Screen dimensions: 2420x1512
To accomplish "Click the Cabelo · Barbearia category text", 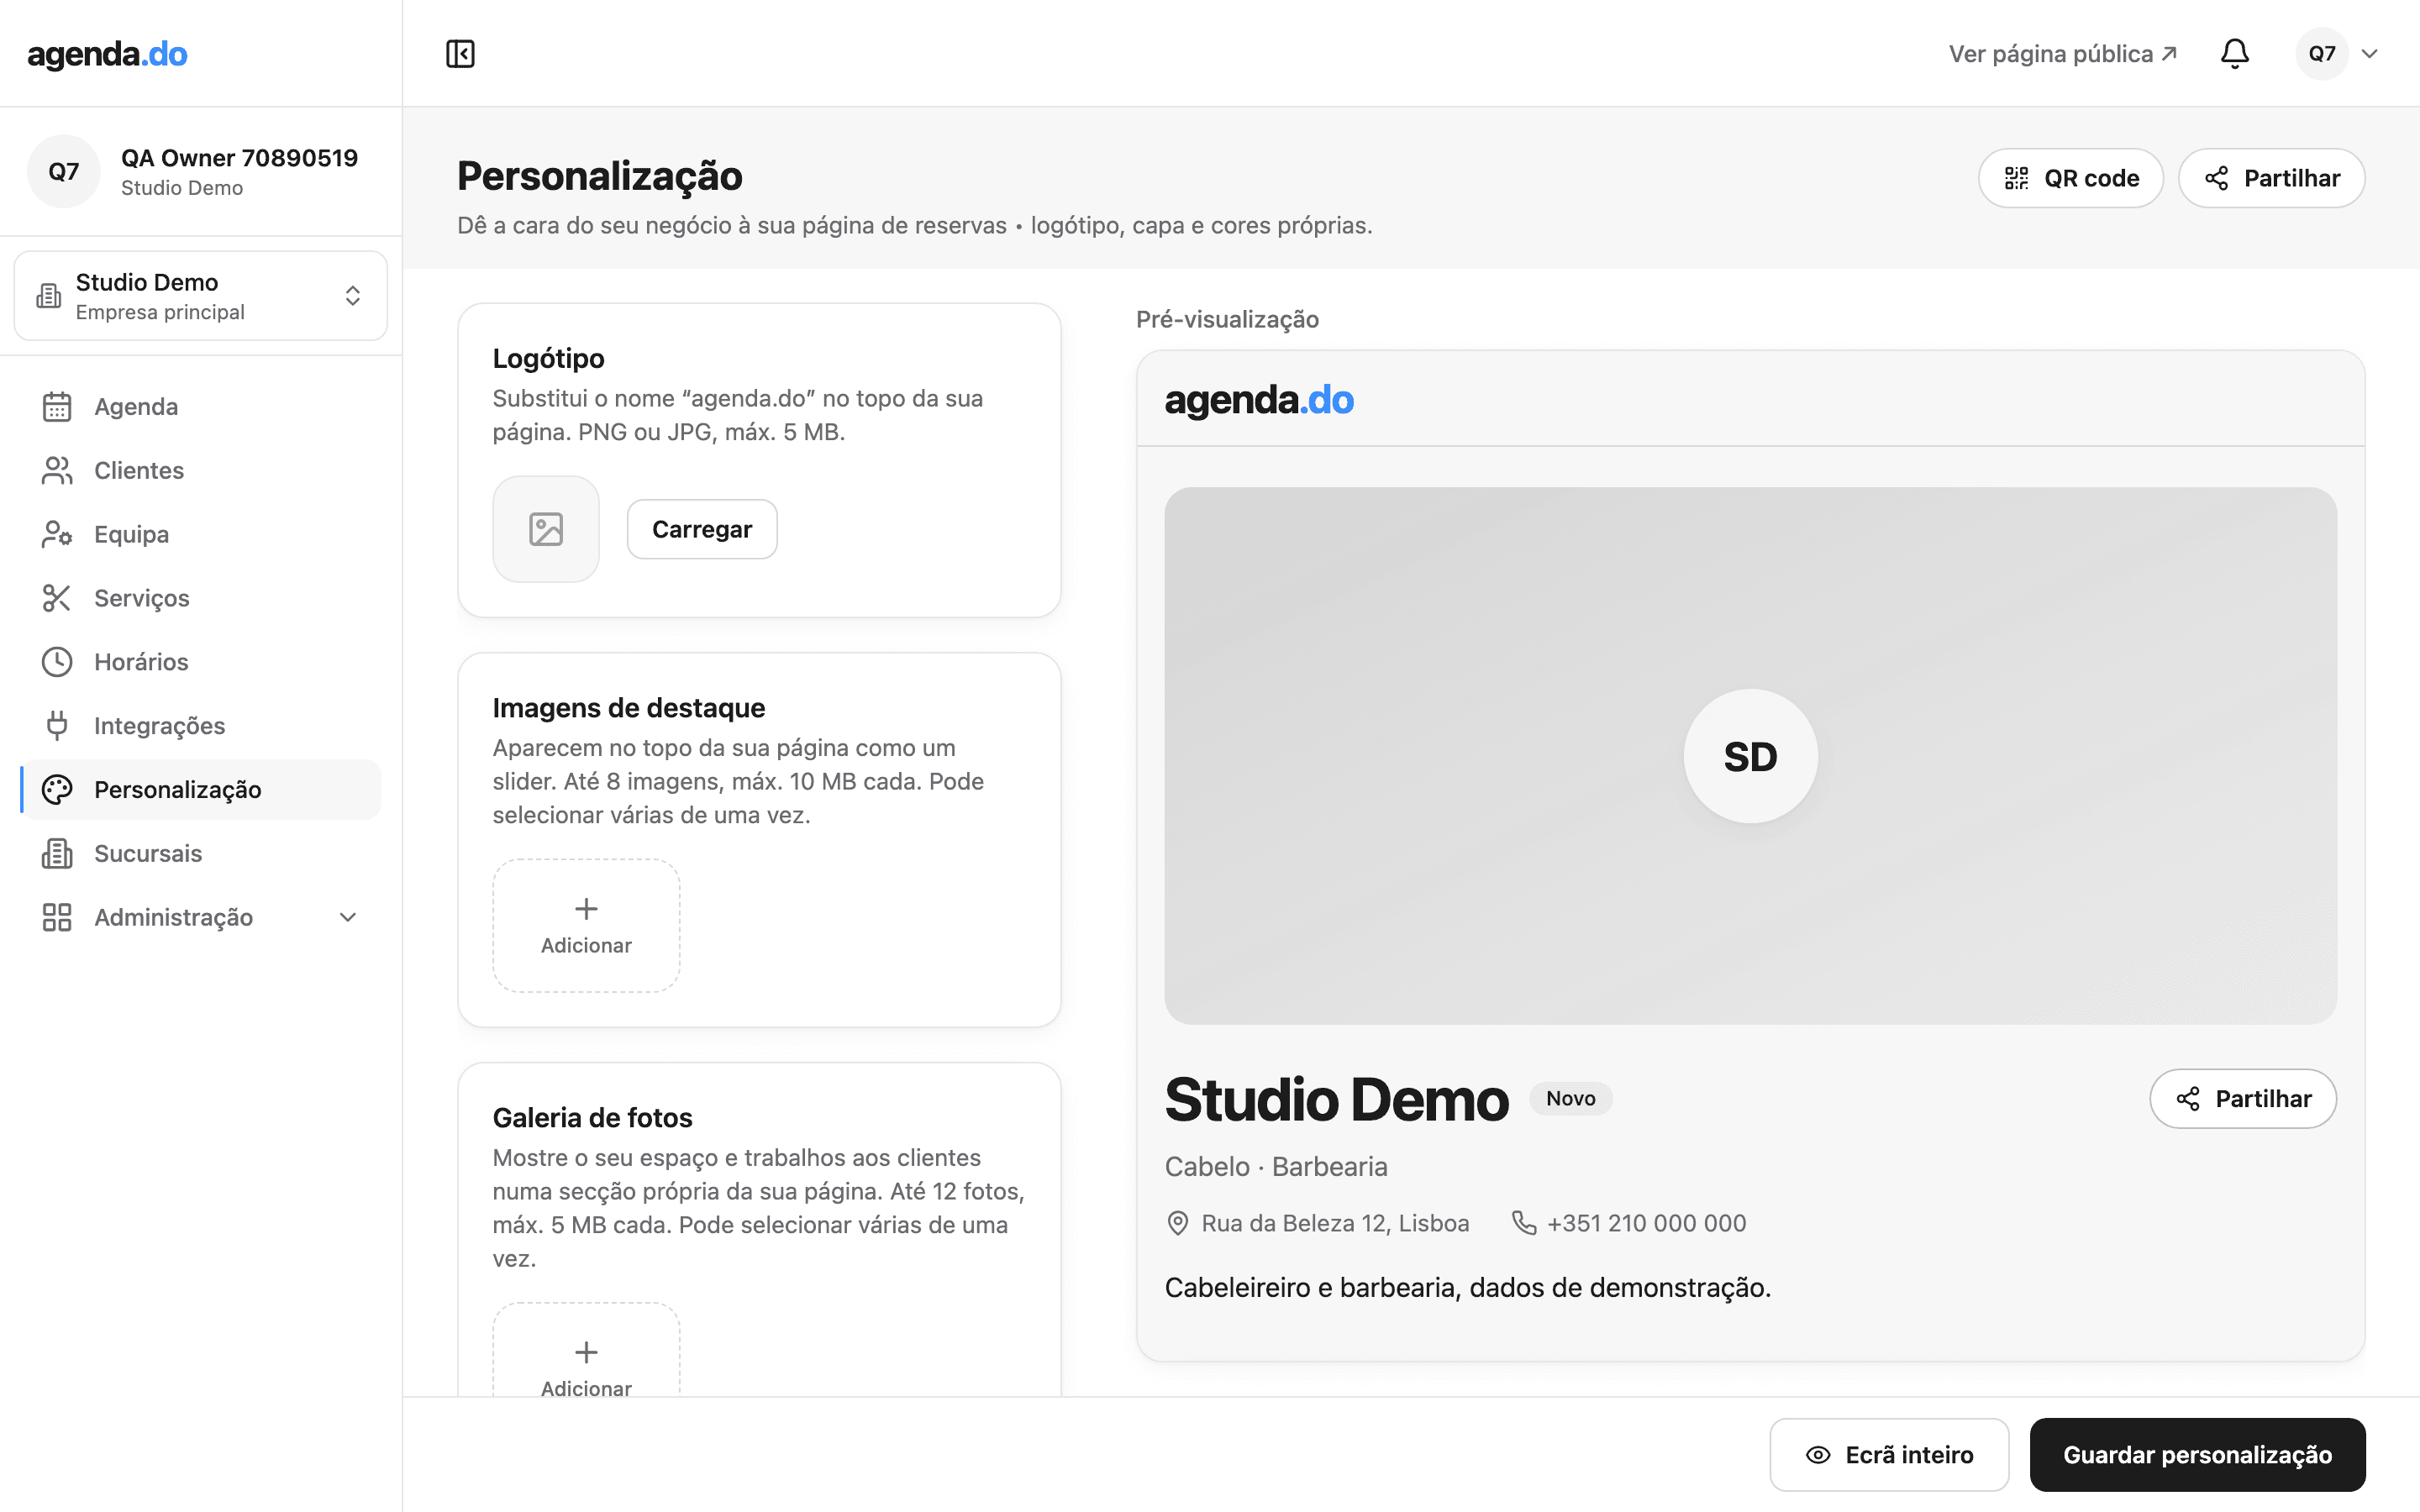I will coord(1276,1167).
